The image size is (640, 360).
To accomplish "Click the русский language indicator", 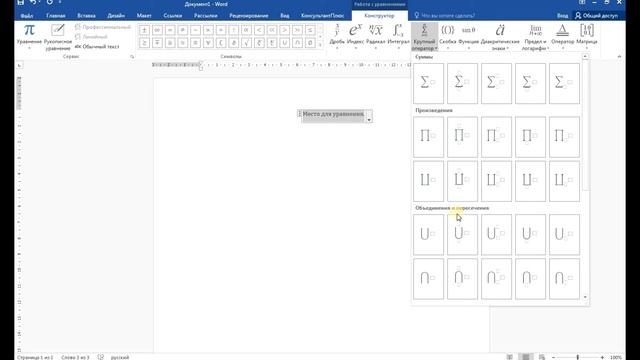I will 120,357.
